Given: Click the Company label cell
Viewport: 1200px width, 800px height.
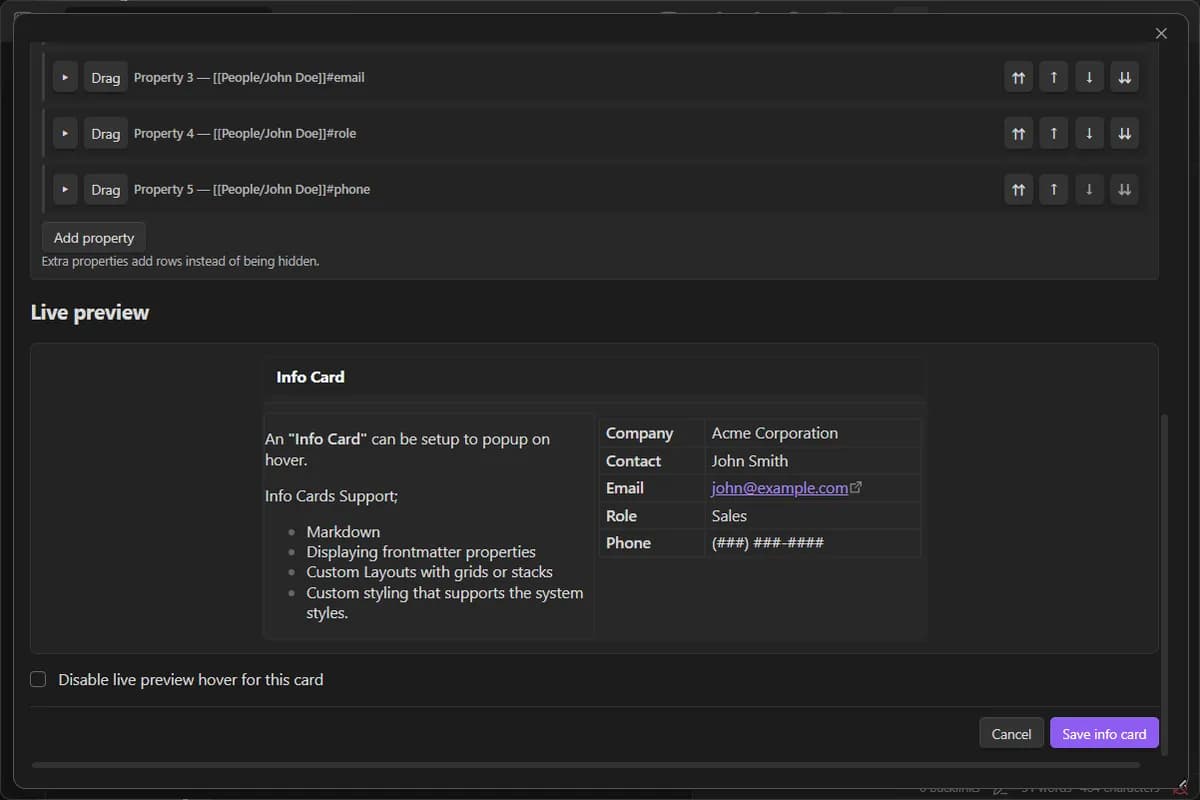Looking at the screenshot, I should pos(651,433).
